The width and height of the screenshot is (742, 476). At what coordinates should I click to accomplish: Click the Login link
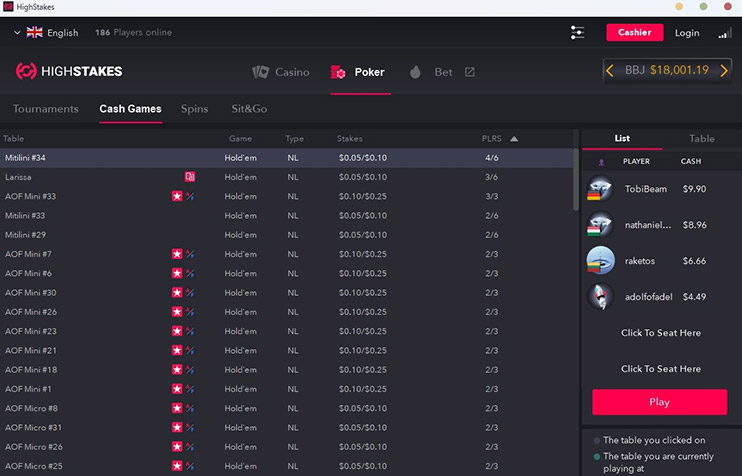pos(687,33)
